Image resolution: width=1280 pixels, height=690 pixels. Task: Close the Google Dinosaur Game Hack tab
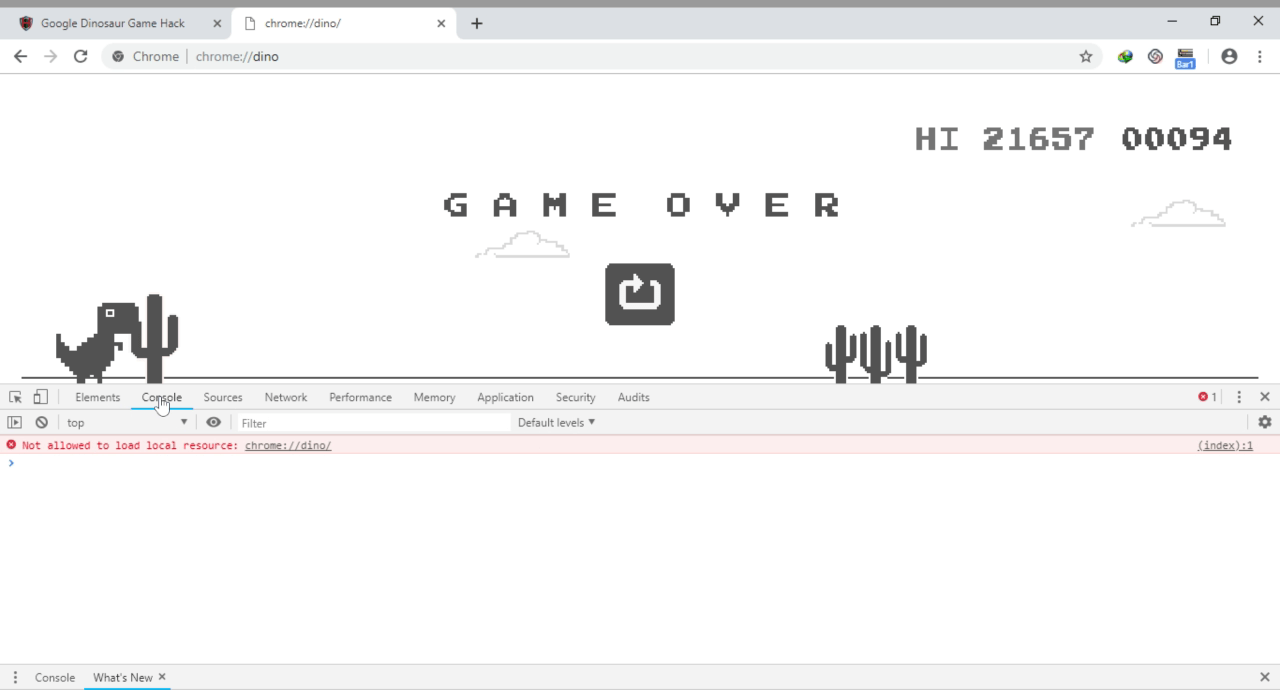tap(217, 23)
